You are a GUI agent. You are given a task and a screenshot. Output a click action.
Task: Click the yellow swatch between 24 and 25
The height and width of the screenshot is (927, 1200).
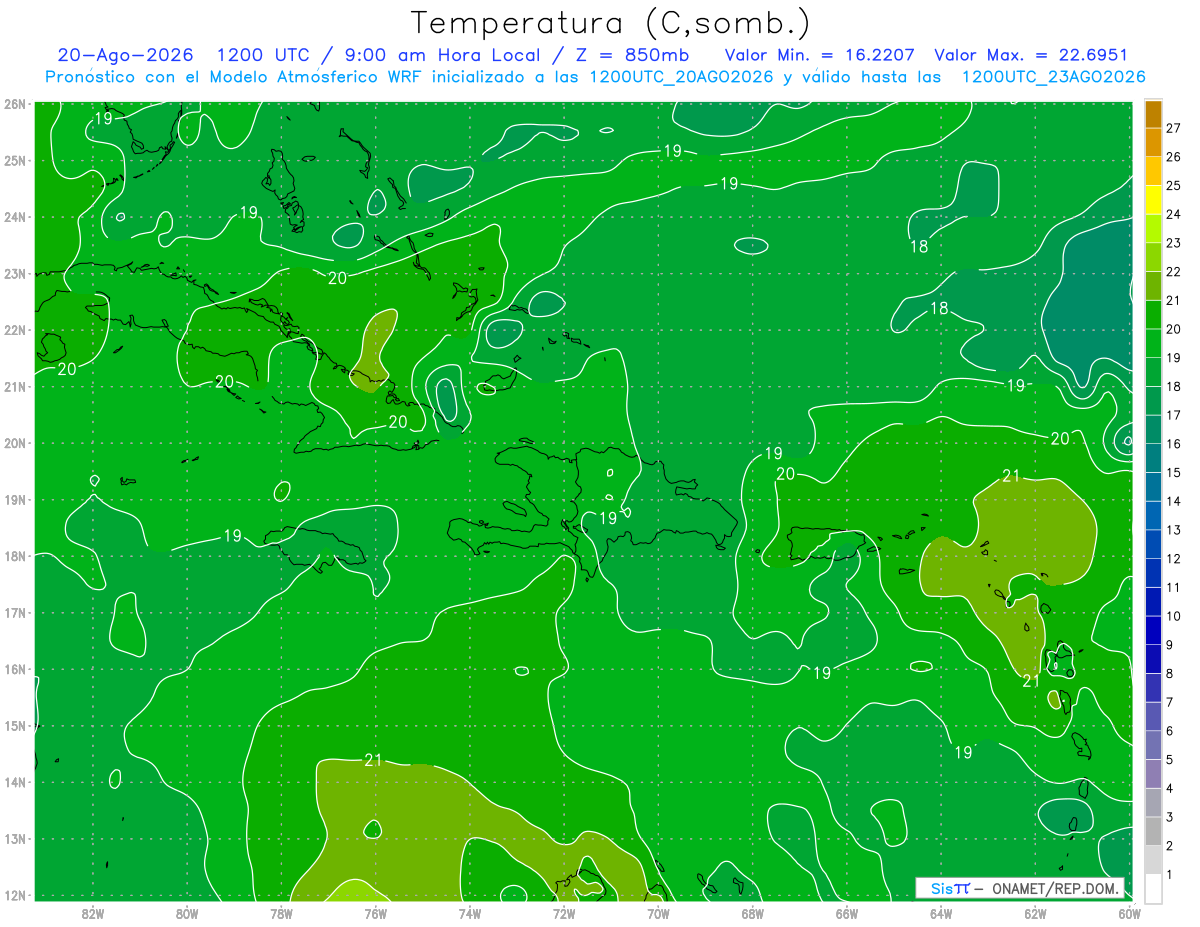coord(1153,200)
